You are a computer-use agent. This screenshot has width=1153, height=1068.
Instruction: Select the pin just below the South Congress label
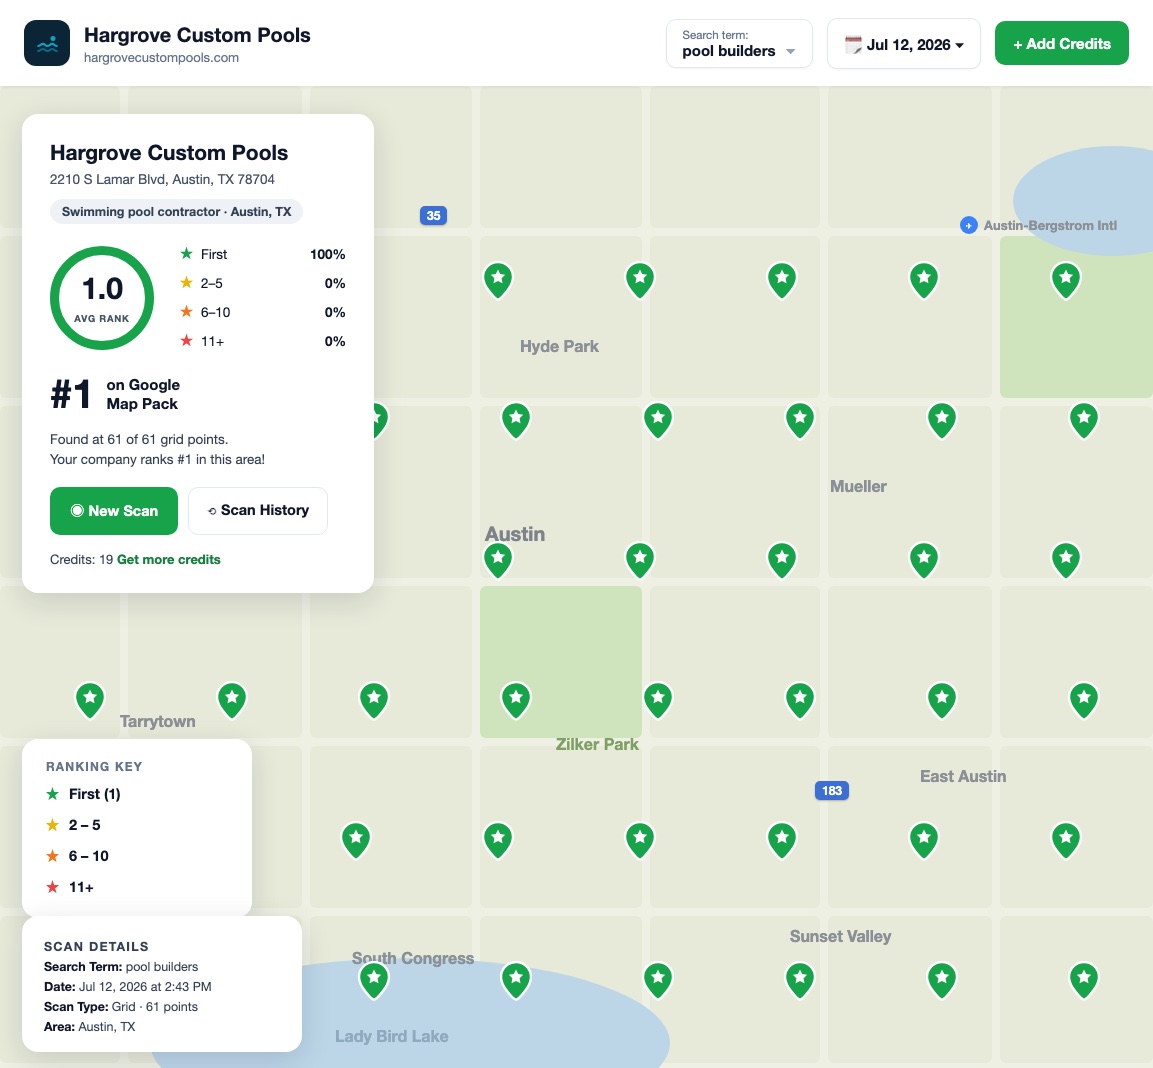[x=374, y=980]
